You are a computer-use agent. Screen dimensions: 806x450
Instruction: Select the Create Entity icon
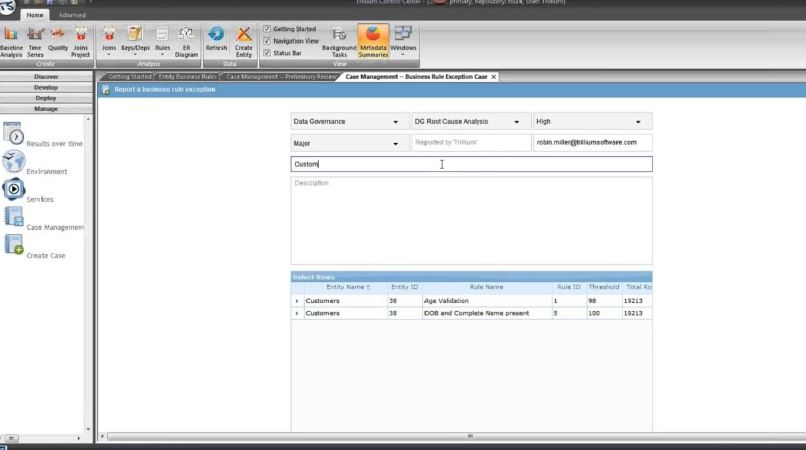[244, 42]
